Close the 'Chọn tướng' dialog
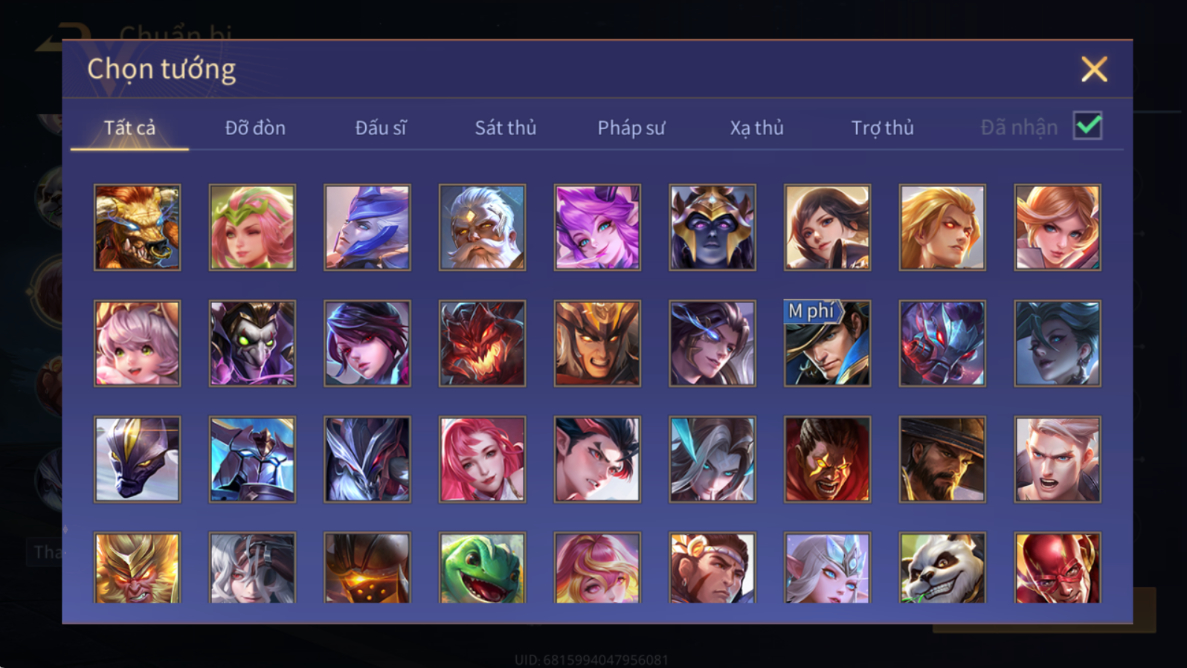Screen dimensions: 1187x668 coord(1094,69)
